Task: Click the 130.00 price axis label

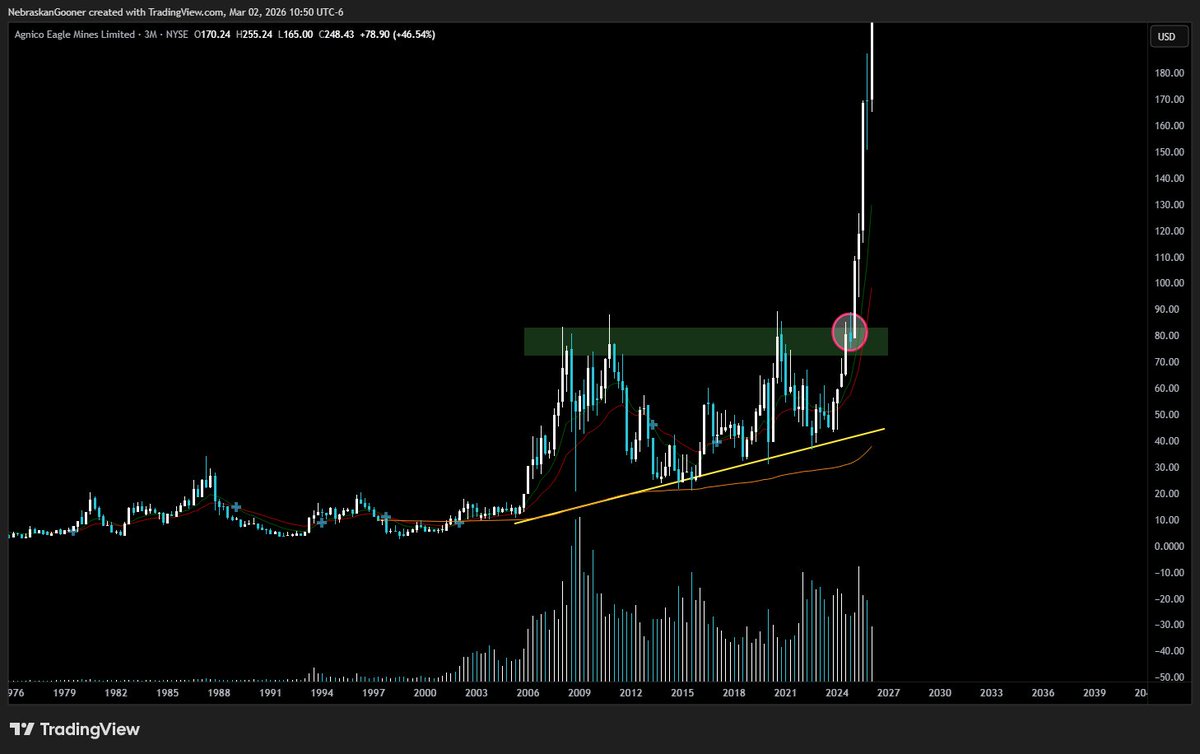Action: [1168, 205]
